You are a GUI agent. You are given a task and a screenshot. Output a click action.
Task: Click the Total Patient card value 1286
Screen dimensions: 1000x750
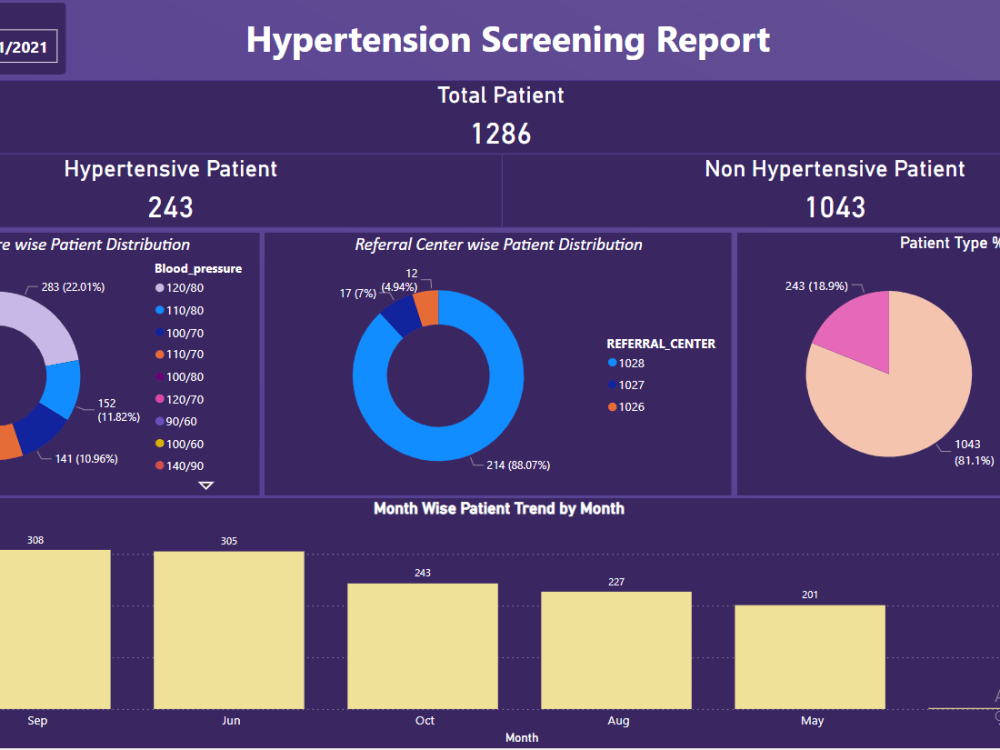coord(501,134)
